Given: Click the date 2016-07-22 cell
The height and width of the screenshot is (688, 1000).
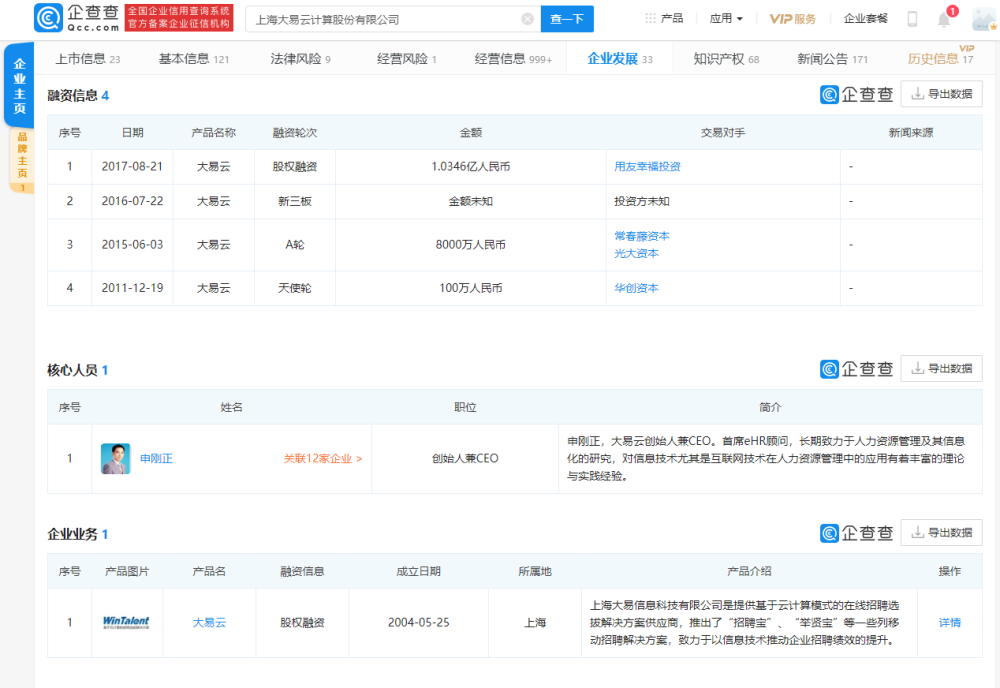Looking at the screenshot, I should click(132, 201).
